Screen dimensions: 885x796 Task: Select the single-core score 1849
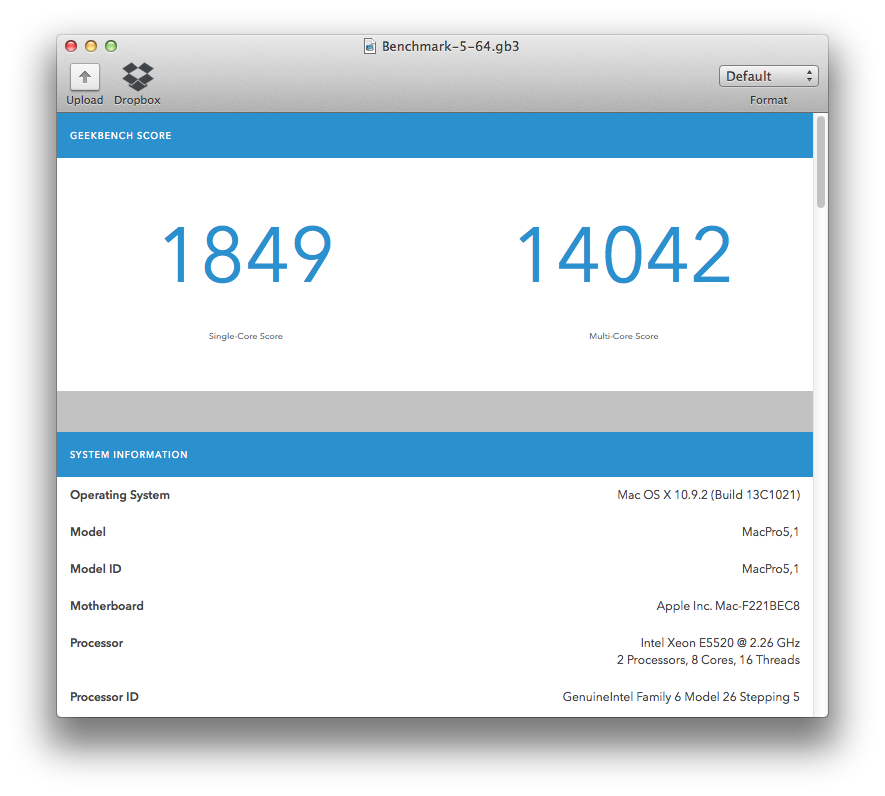(x=247, y=254)
